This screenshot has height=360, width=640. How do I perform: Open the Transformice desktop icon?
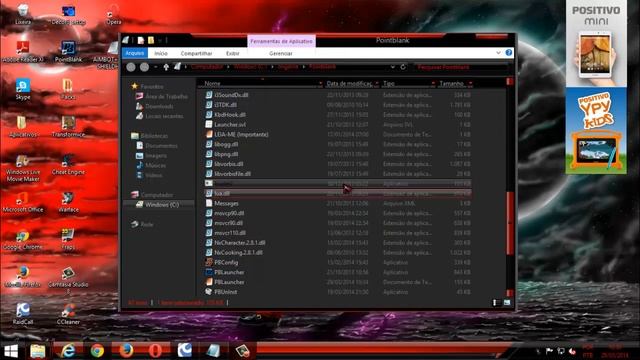click(x=68, y=127)
